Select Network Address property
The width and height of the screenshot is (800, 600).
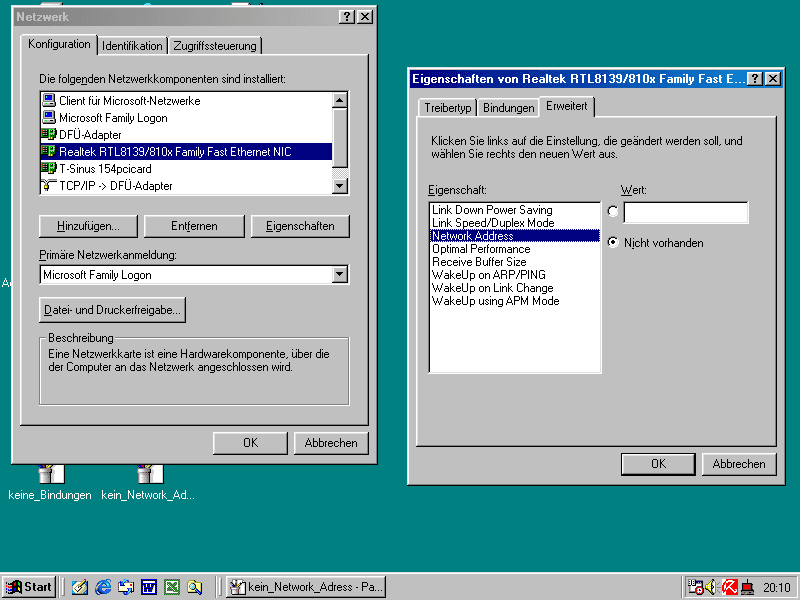point(515,236)
